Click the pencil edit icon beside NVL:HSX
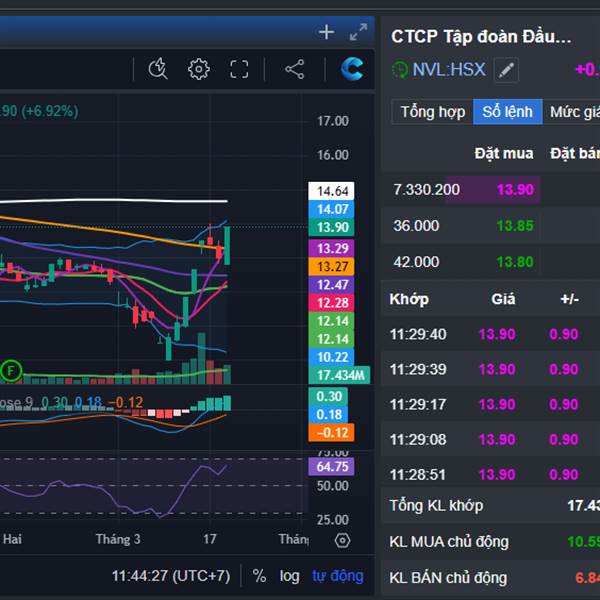Image resolution: width=600 pixels, height=600 pixels. (x=507, y=70)
